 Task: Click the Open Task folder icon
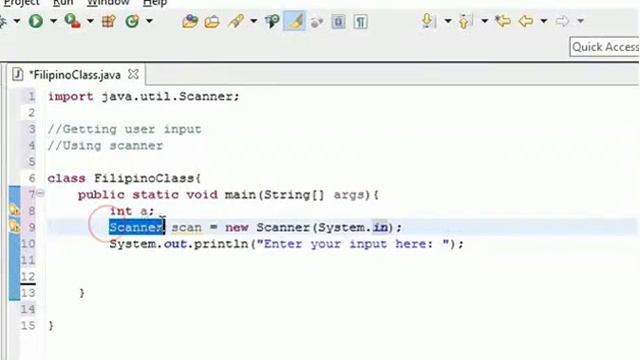(x=212, y=21)
